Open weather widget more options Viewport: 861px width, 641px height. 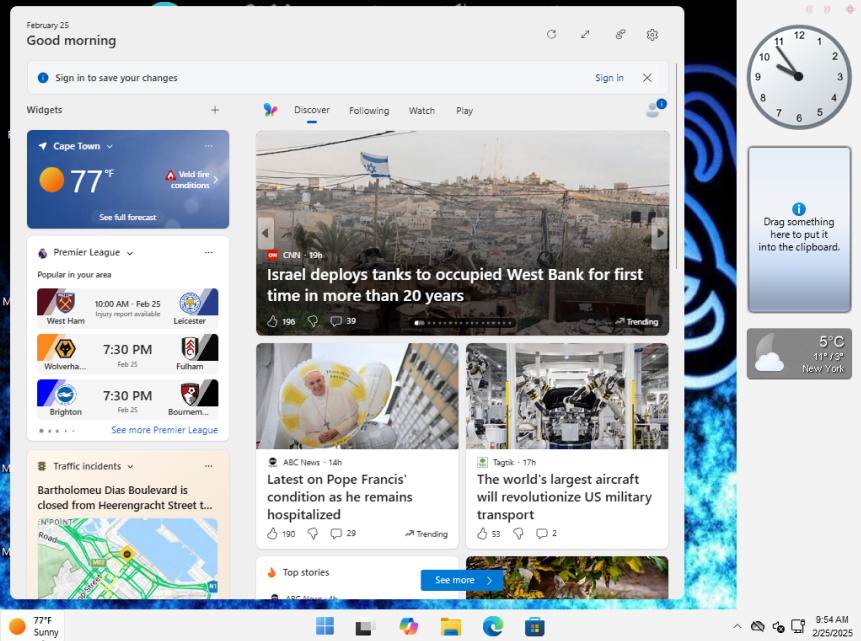[209, 146]
